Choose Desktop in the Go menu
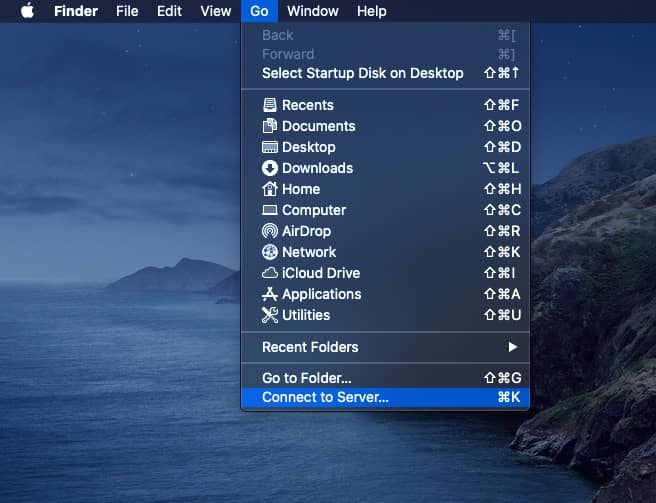The width and height of the screenshot is (656, 503). click(385, 147)
